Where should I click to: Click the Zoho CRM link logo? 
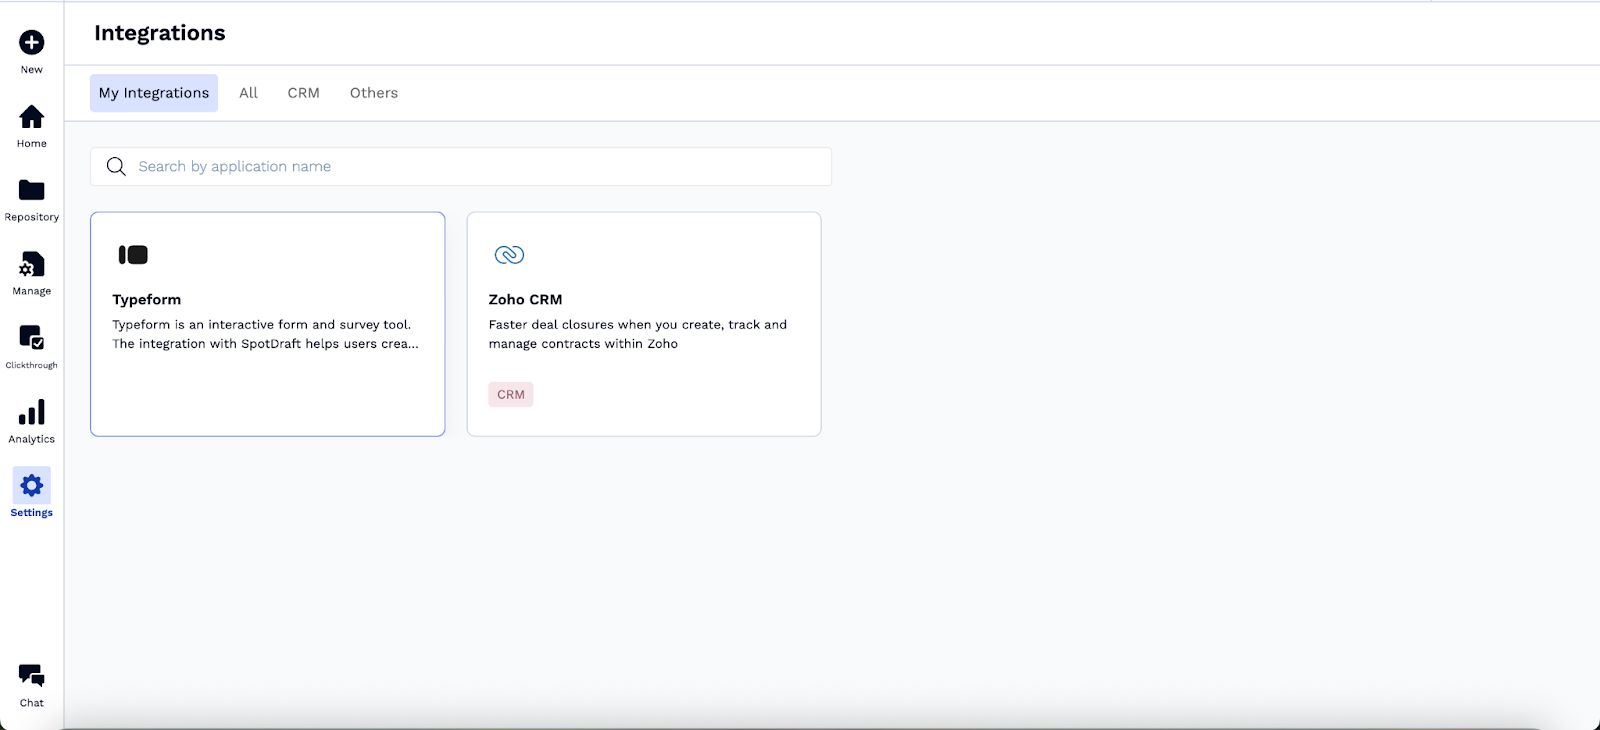(509, 255)
